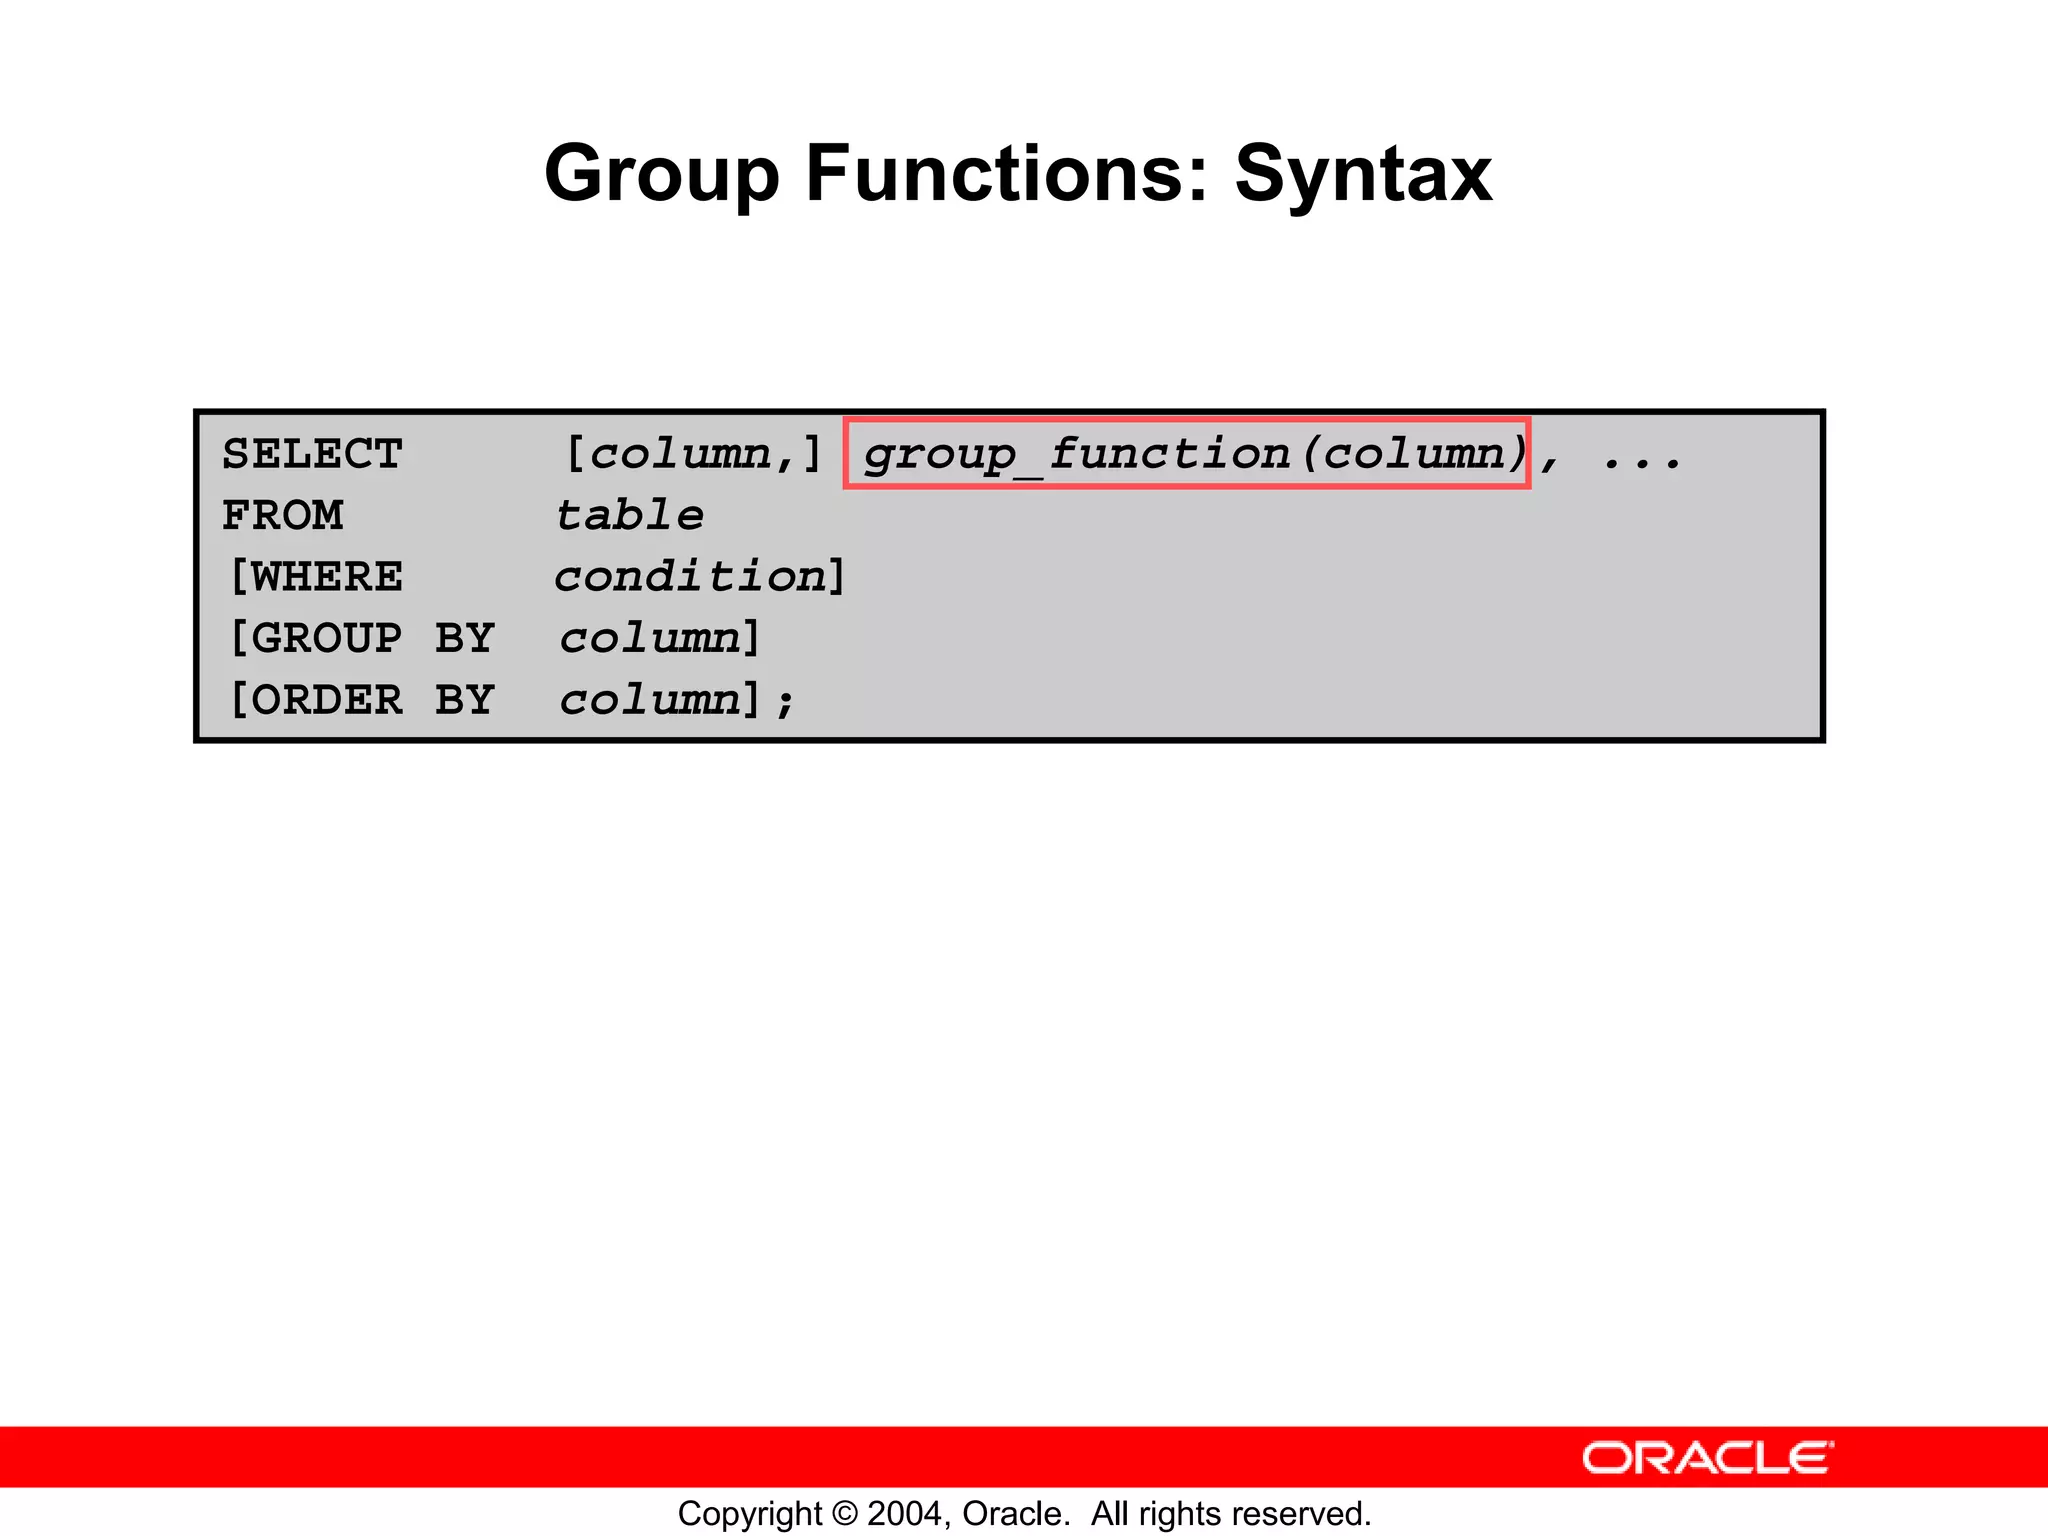Click column]; in the ORDER BY line

676,700
